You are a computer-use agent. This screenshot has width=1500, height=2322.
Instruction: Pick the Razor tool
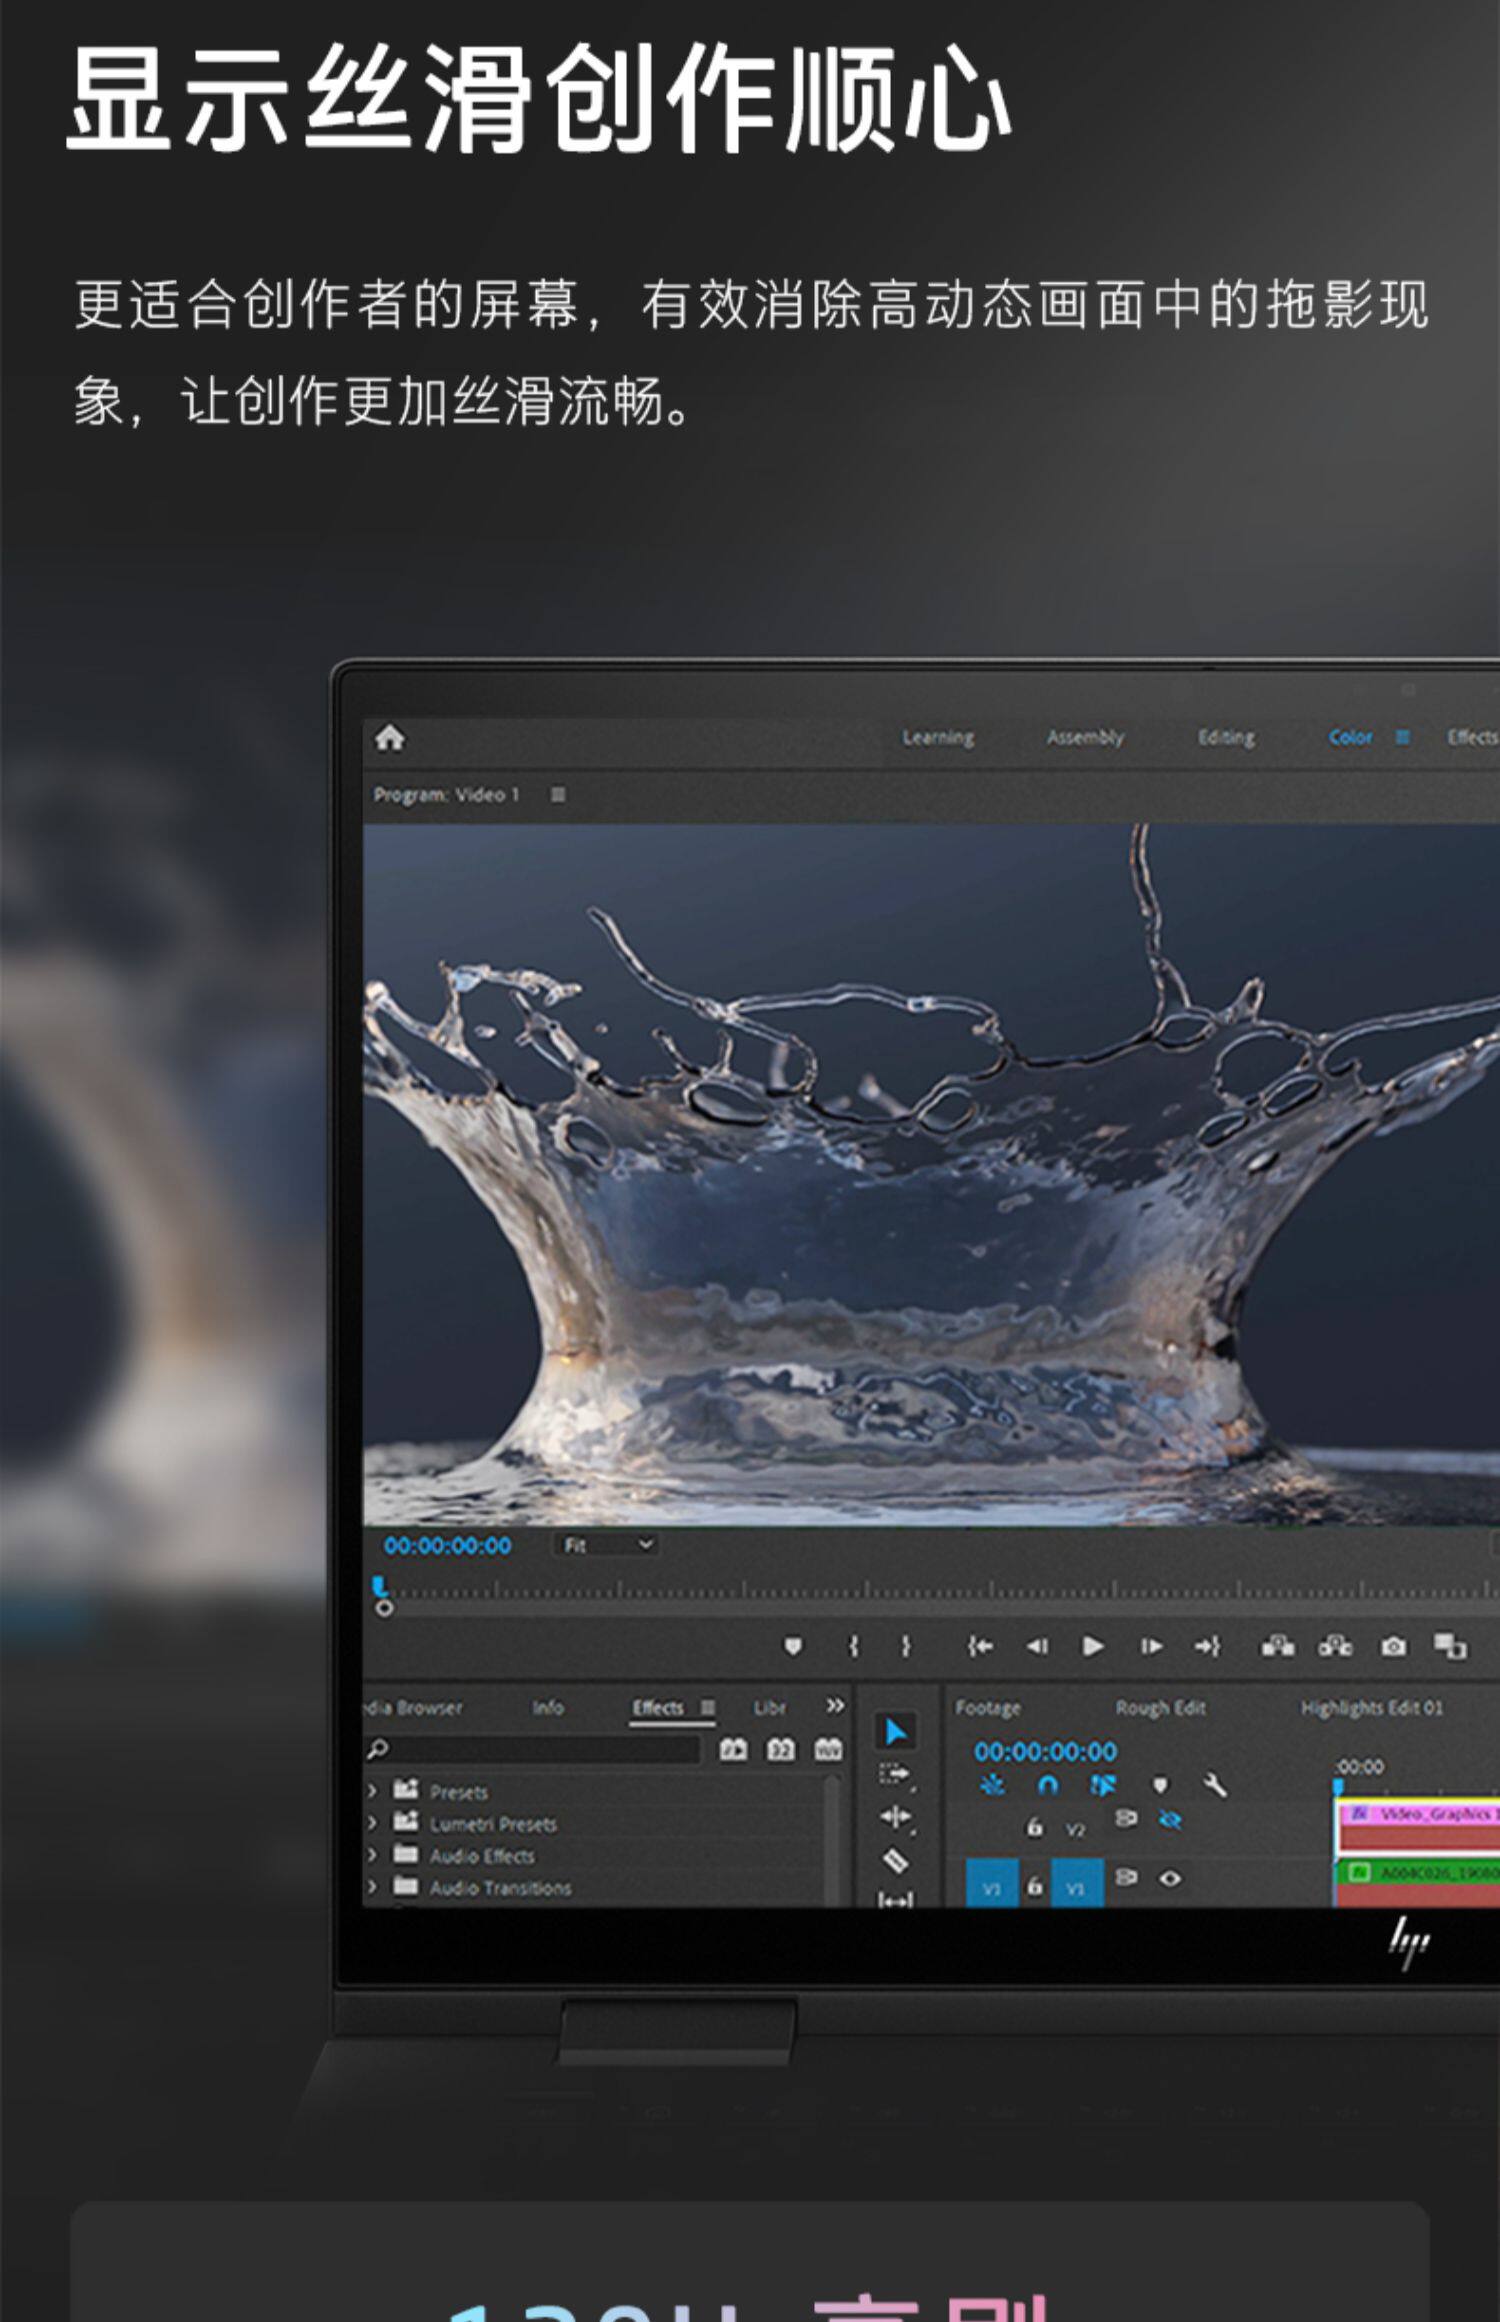click(894, 1860)
